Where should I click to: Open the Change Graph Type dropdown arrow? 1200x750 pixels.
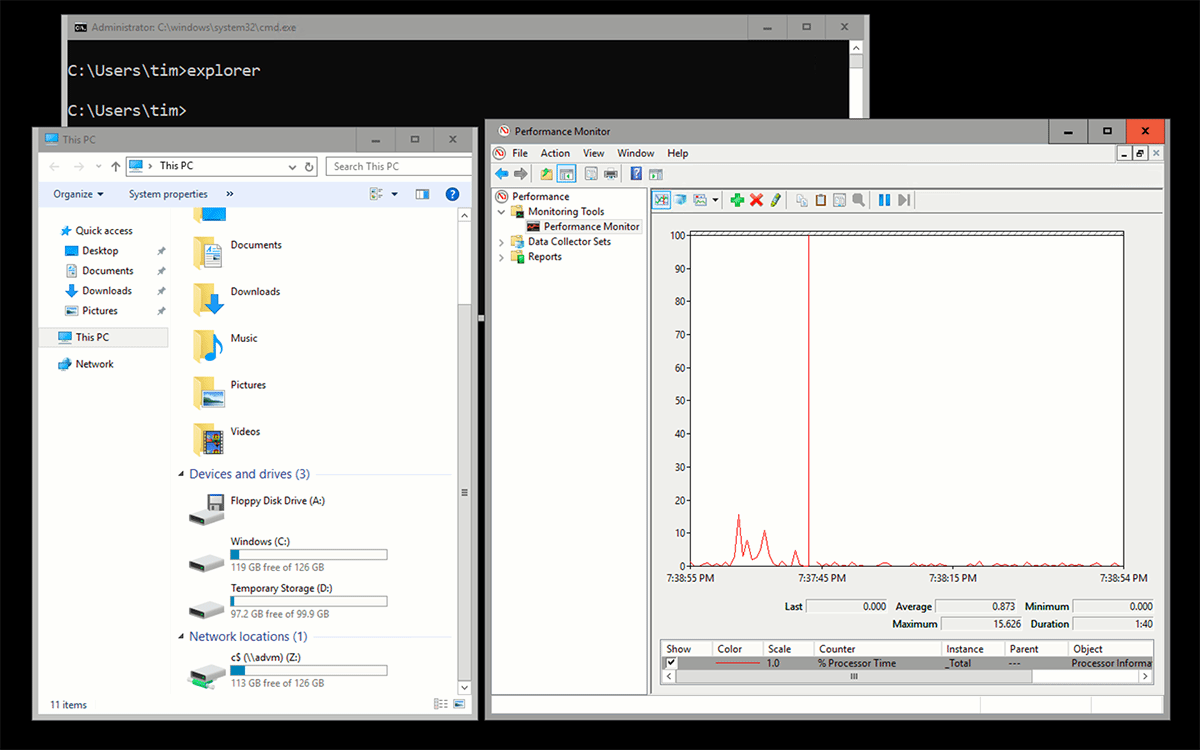[715, 200]
